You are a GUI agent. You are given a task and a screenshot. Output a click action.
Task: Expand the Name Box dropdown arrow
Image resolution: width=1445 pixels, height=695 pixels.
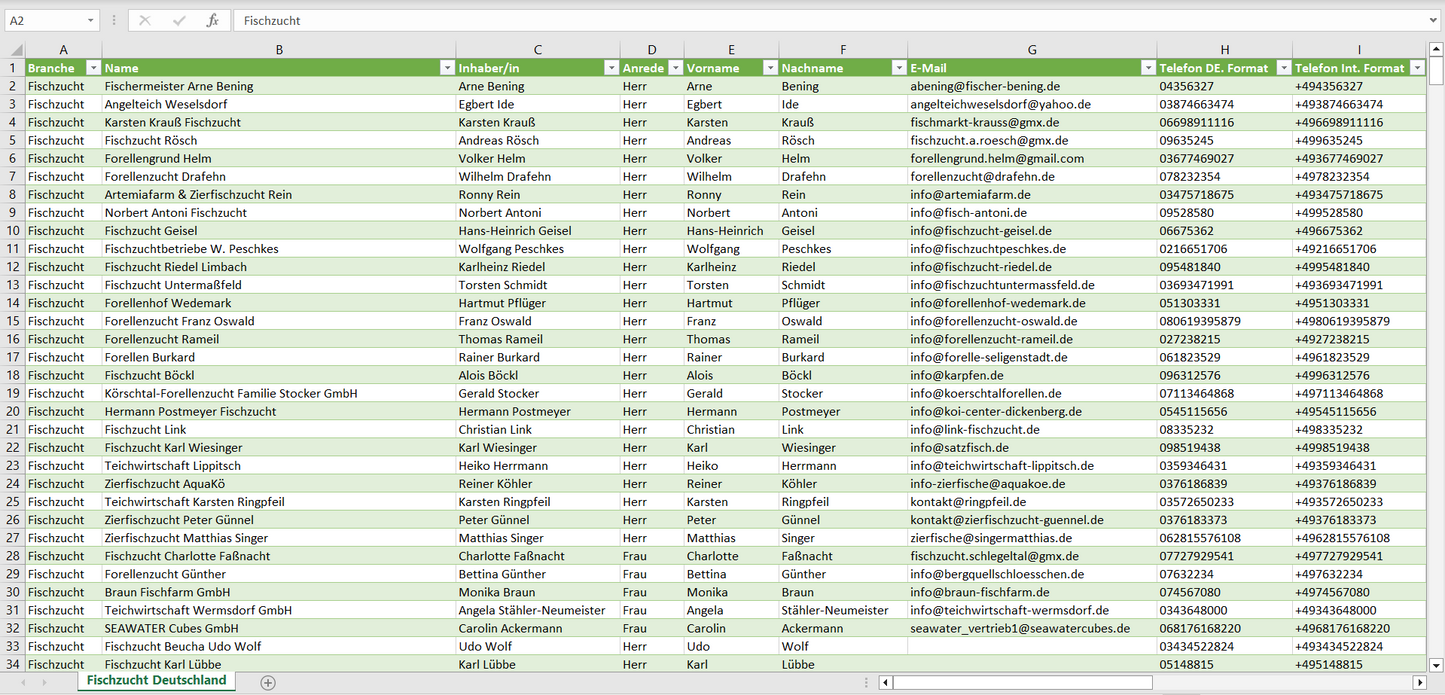point(90,20)
